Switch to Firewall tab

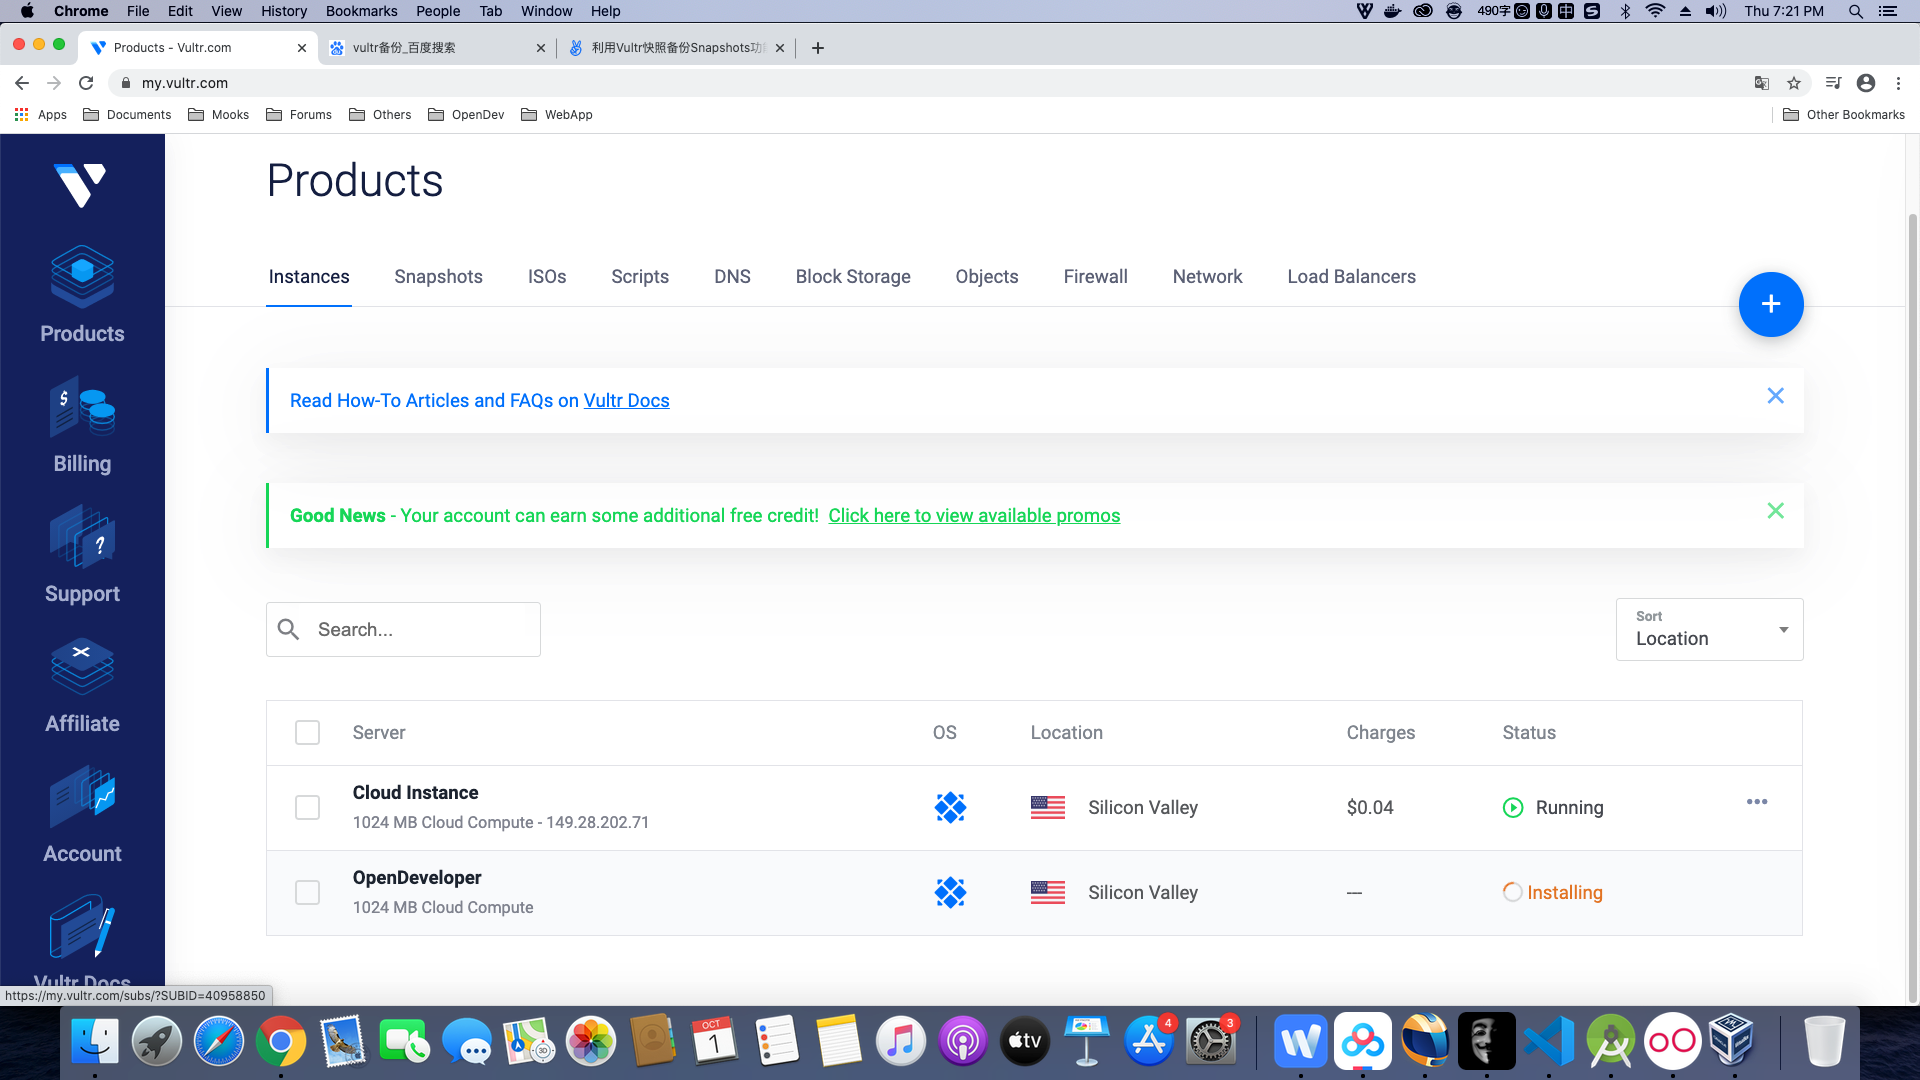[x=1095, y=277]
